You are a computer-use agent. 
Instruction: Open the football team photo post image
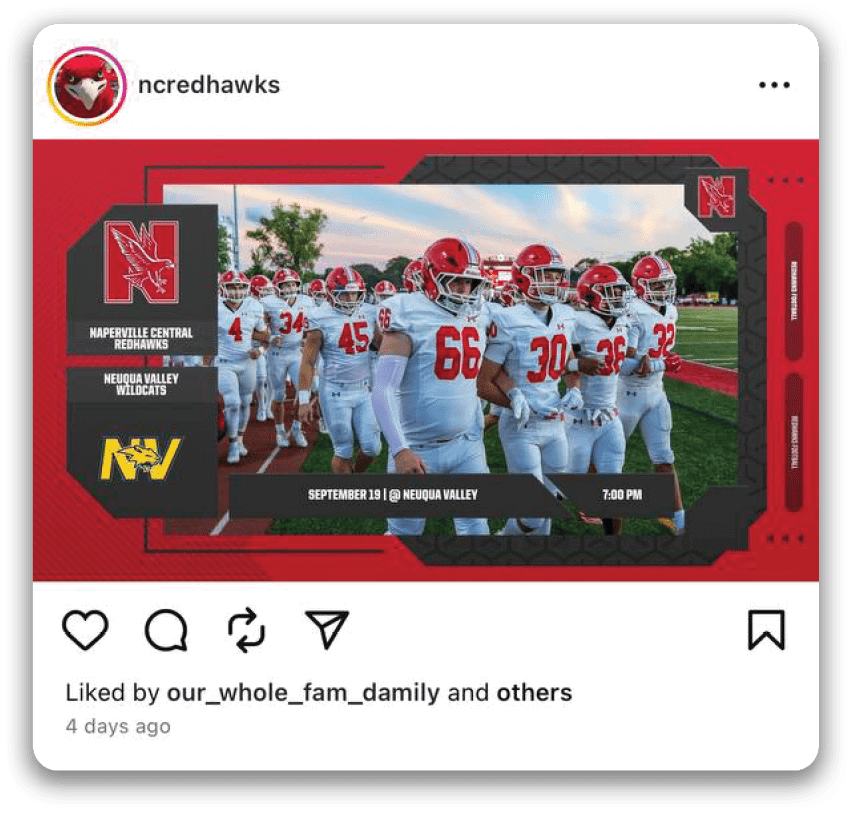click(425, 360)
